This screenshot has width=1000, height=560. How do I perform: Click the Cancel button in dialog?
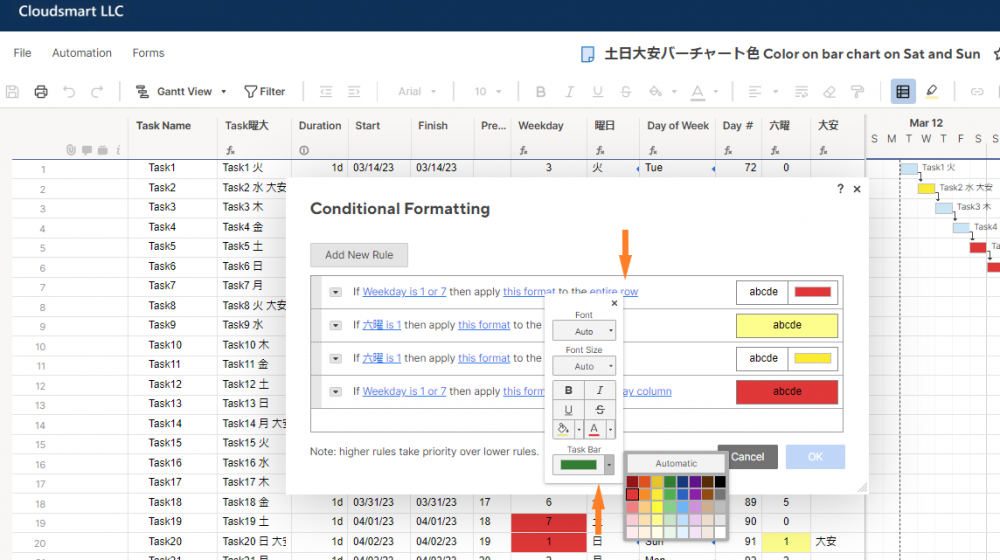click(x=747, y=457)
